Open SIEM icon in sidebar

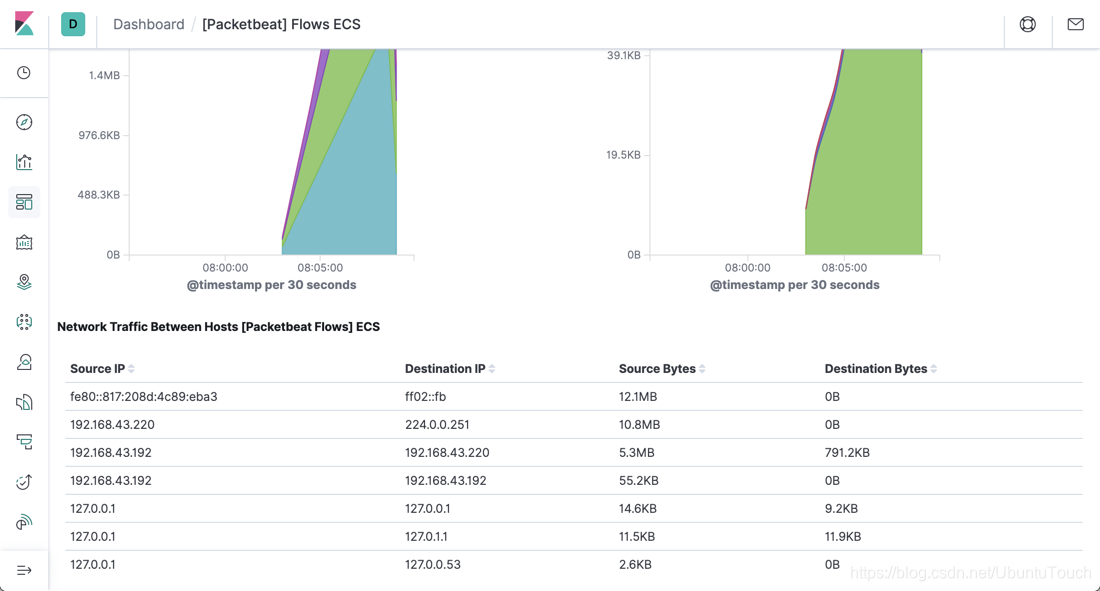24,522
